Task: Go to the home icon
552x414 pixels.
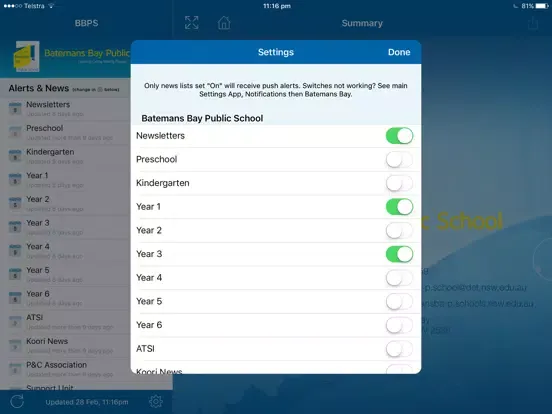Action: [224, 23]
